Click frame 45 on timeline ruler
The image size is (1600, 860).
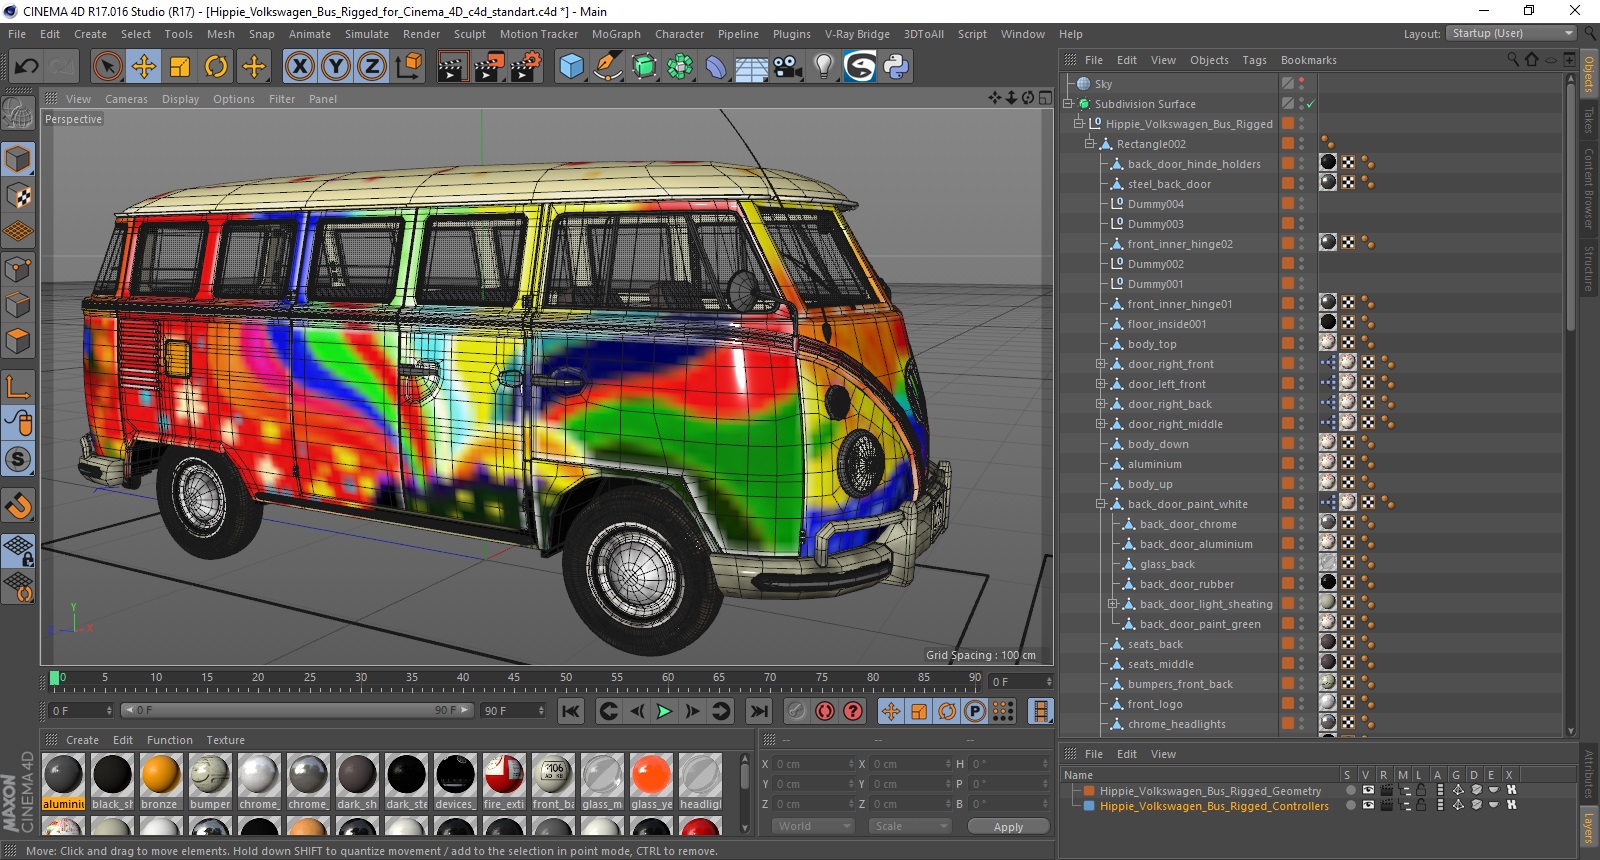click(513, 679)
